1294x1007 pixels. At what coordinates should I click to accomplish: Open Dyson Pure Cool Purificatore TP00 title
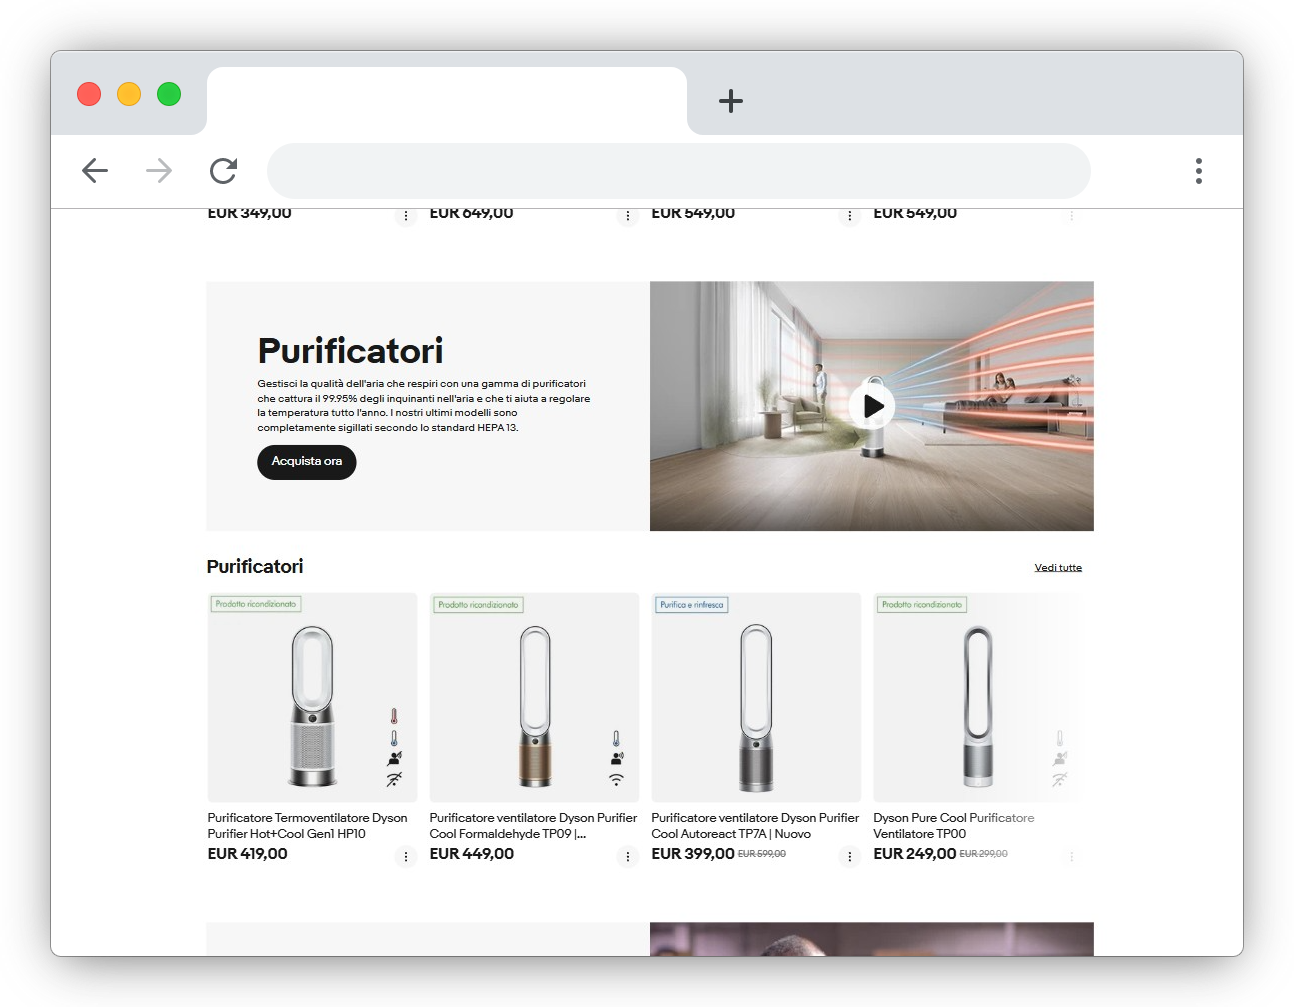coord(954,826)
